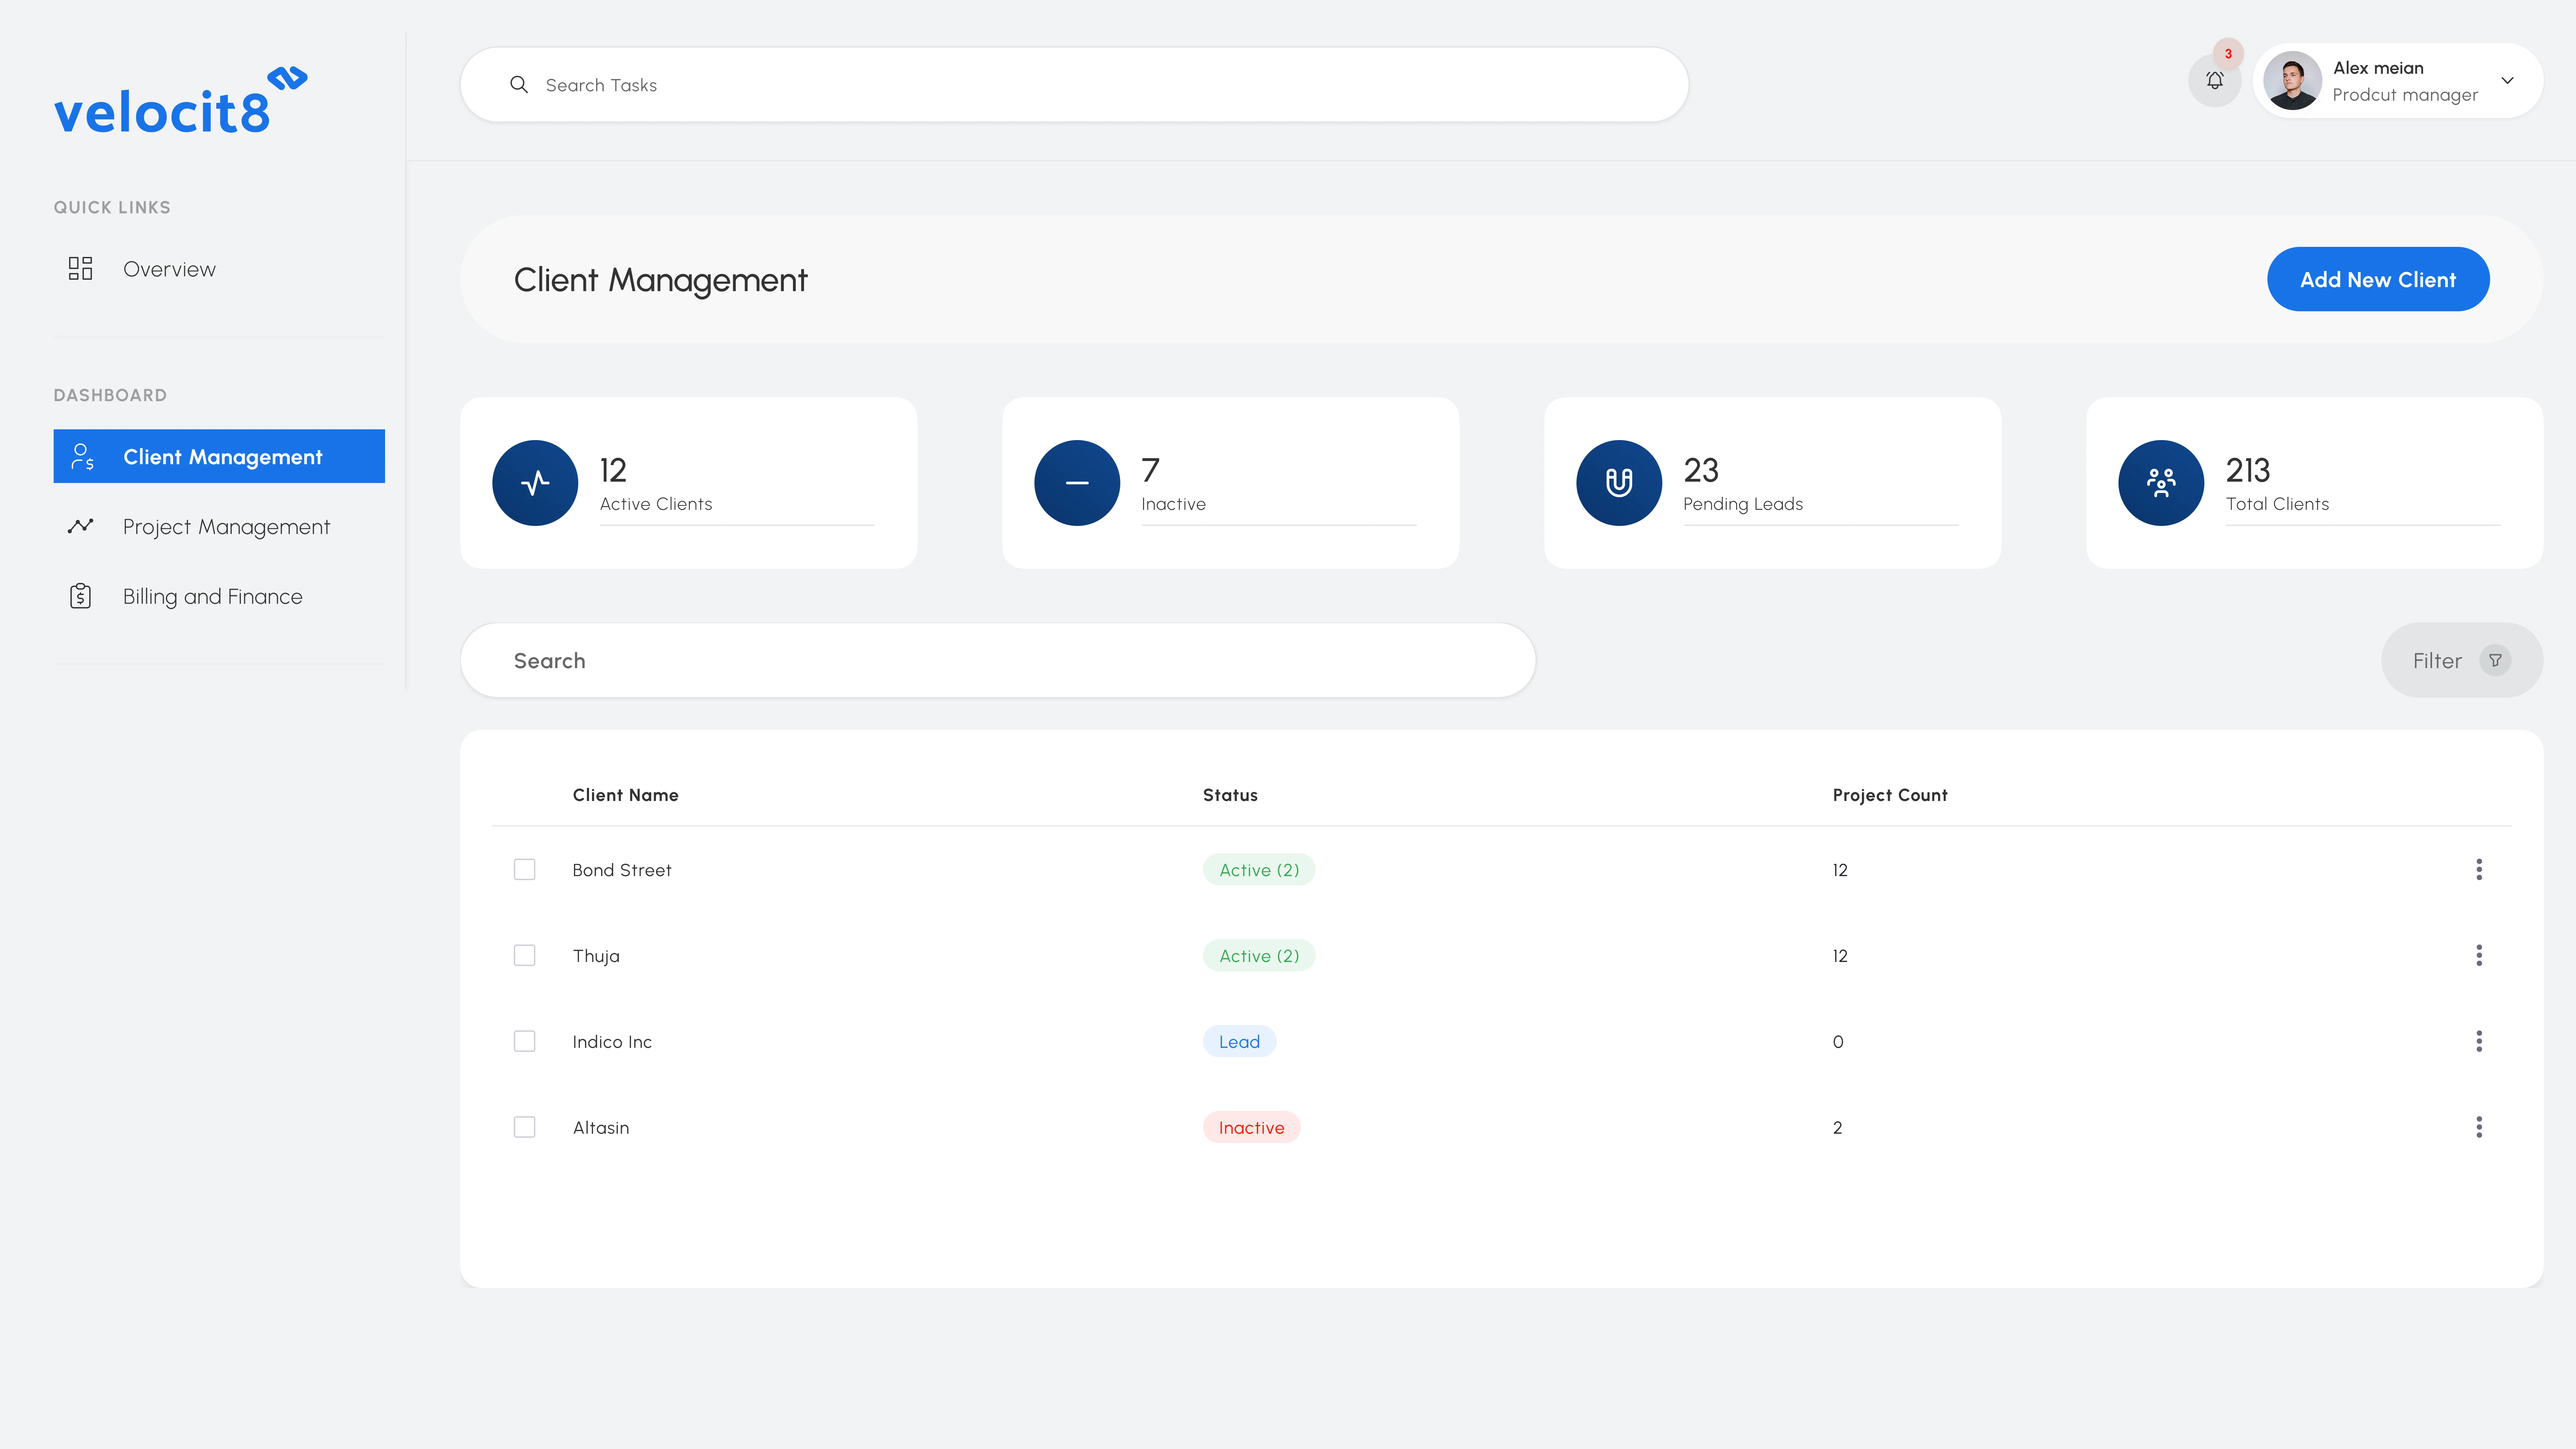Expand the Alex meian profile dropdown
The height and width of the screenshot is (1449, 2576).
coord(2507,81)
